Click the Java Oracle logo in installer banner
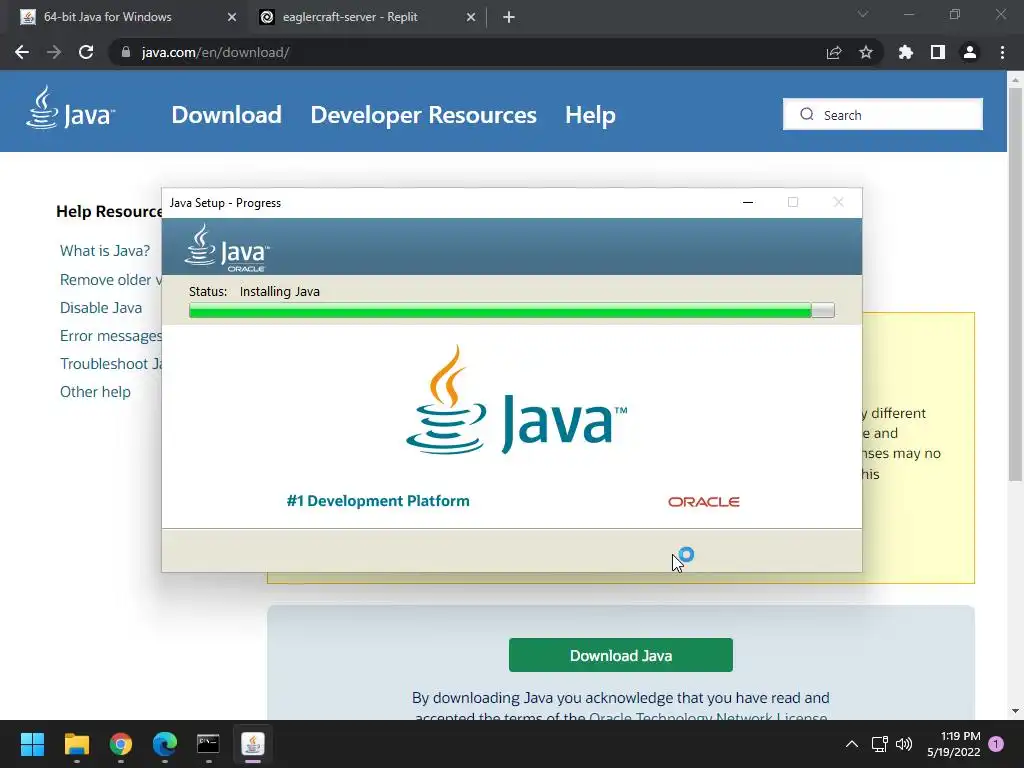The image size is (1024, 768). (227, 248)
